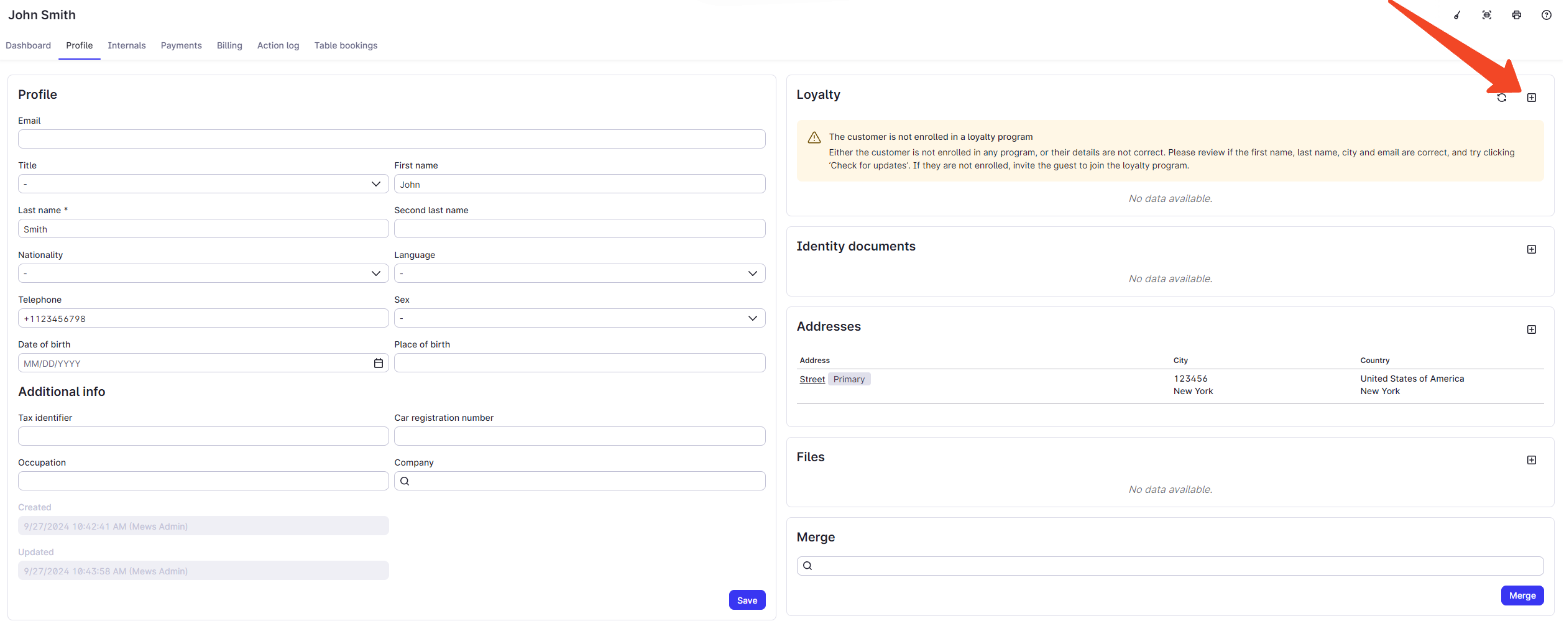Viewport: 1563px width, 639px height.
Task: Click the printer icon in the header
Action: point(1516,15)
